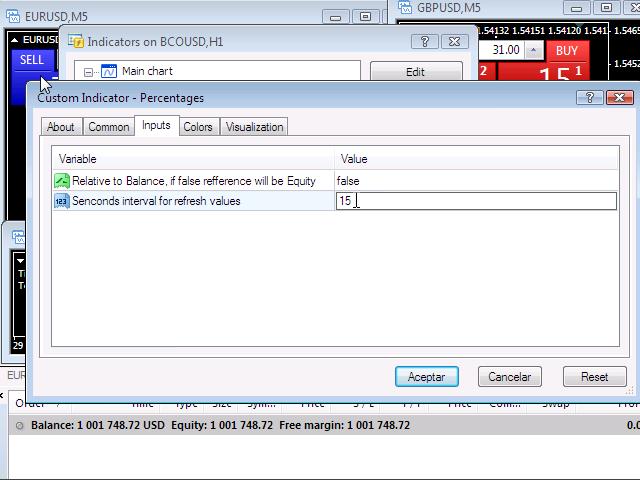Viewport: 640px width, 480px height.
Task: Click help button in Indicators window
Action: point(425,41)
